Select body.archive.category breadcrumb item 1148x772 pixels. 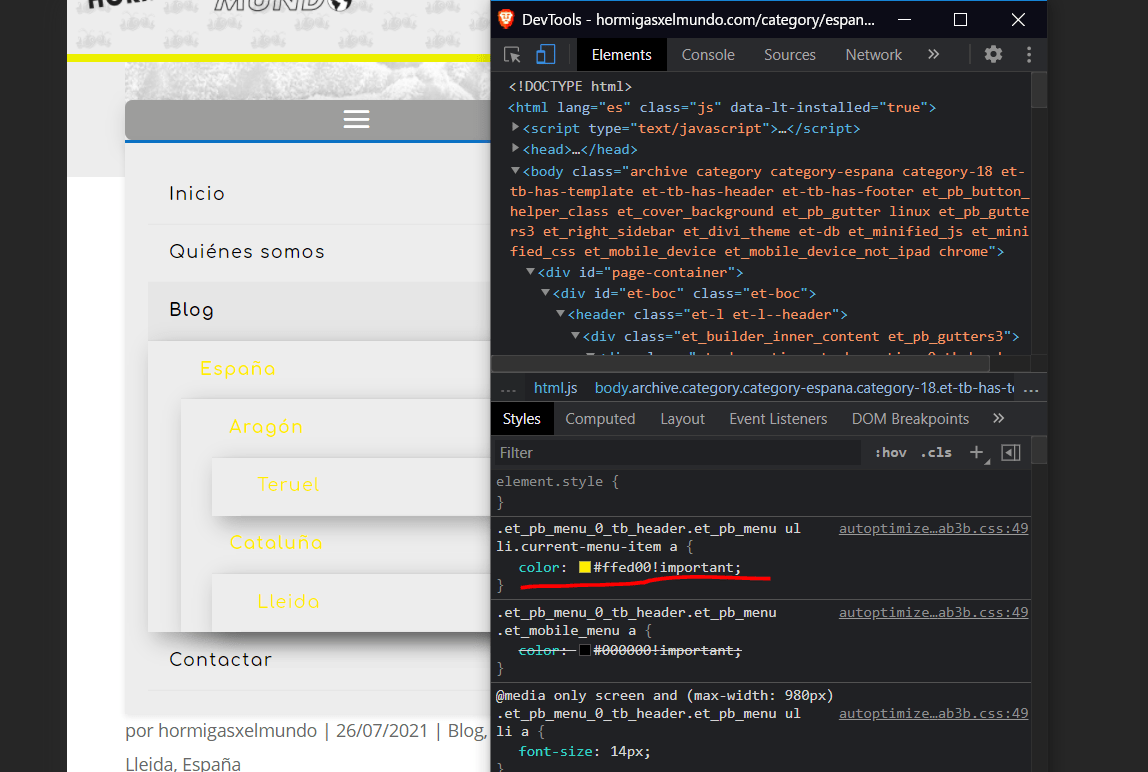804,388
